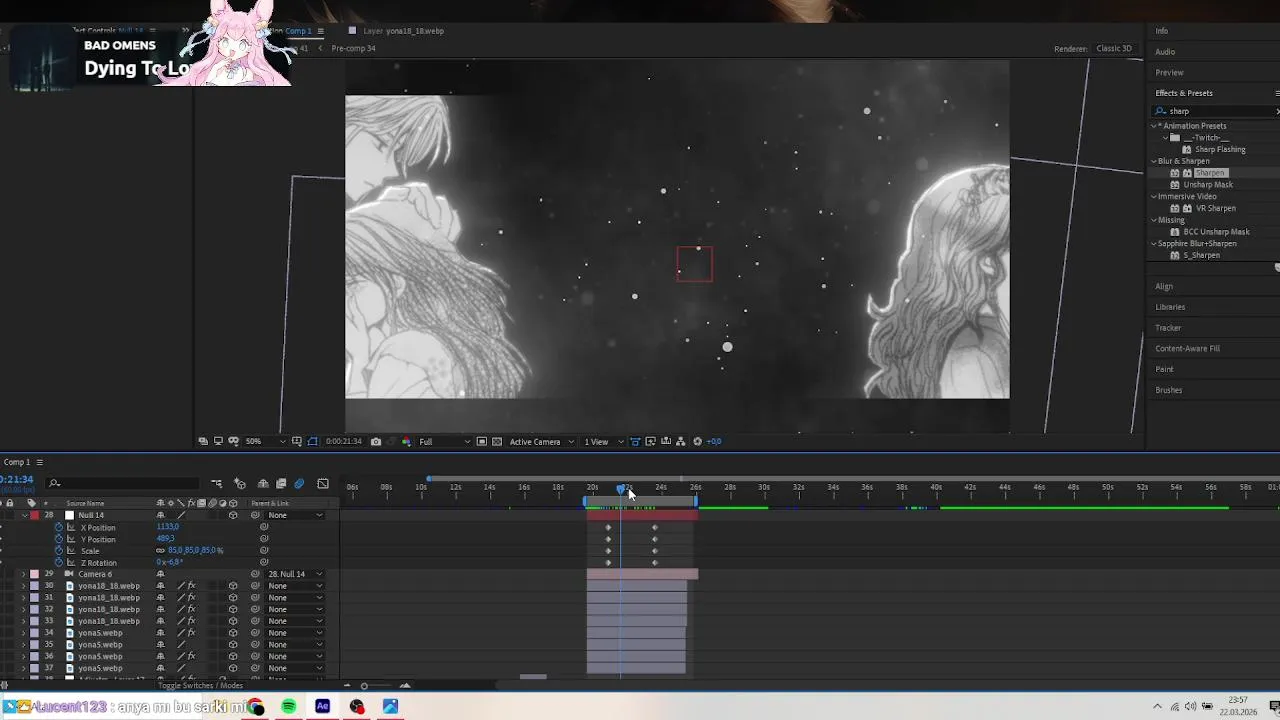This screenshot has width=1280, height=720.
Task: Open the magnification 50% dropdown
Action: tap(266, 441)
